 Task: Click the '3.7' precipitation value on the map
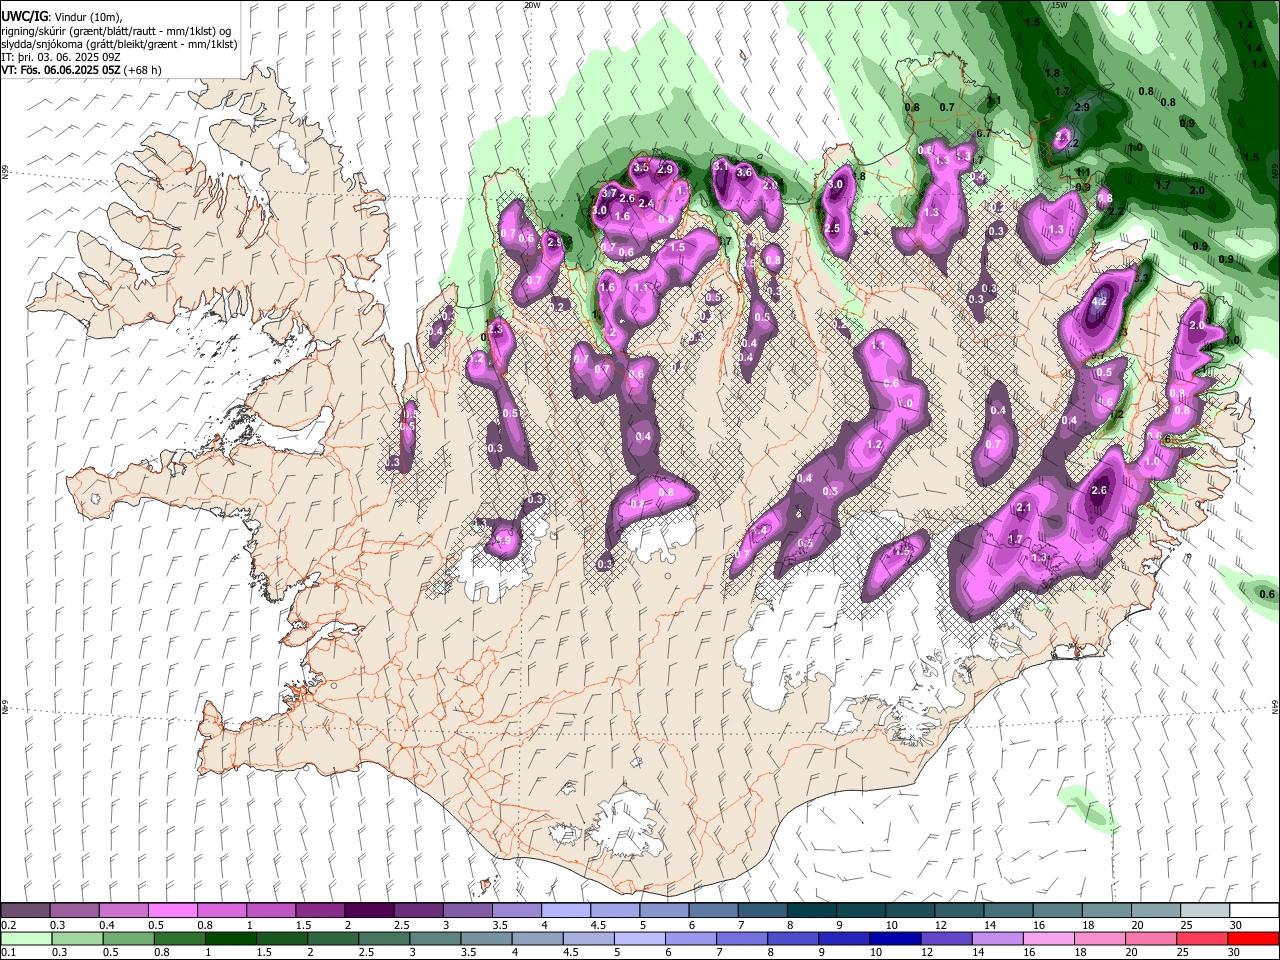click(609, 193)
